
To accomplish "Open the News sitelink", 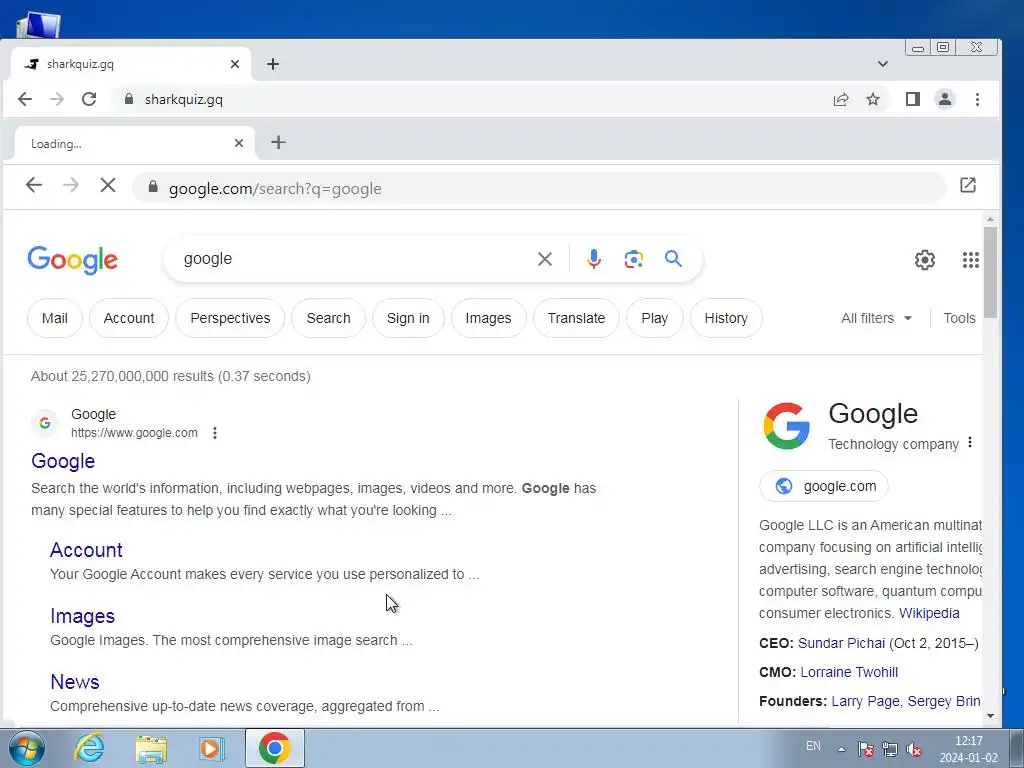I will click(75, 682).
